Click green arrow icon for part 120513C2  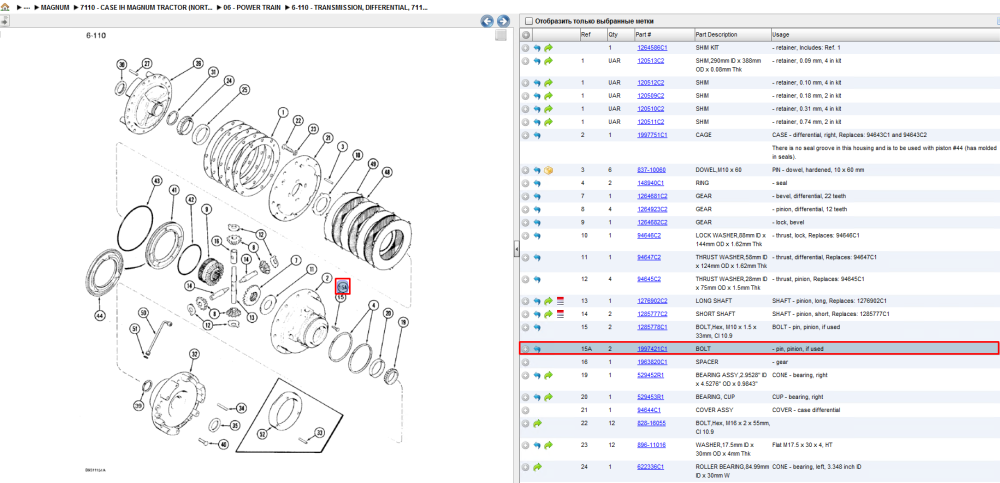[548, 61]
